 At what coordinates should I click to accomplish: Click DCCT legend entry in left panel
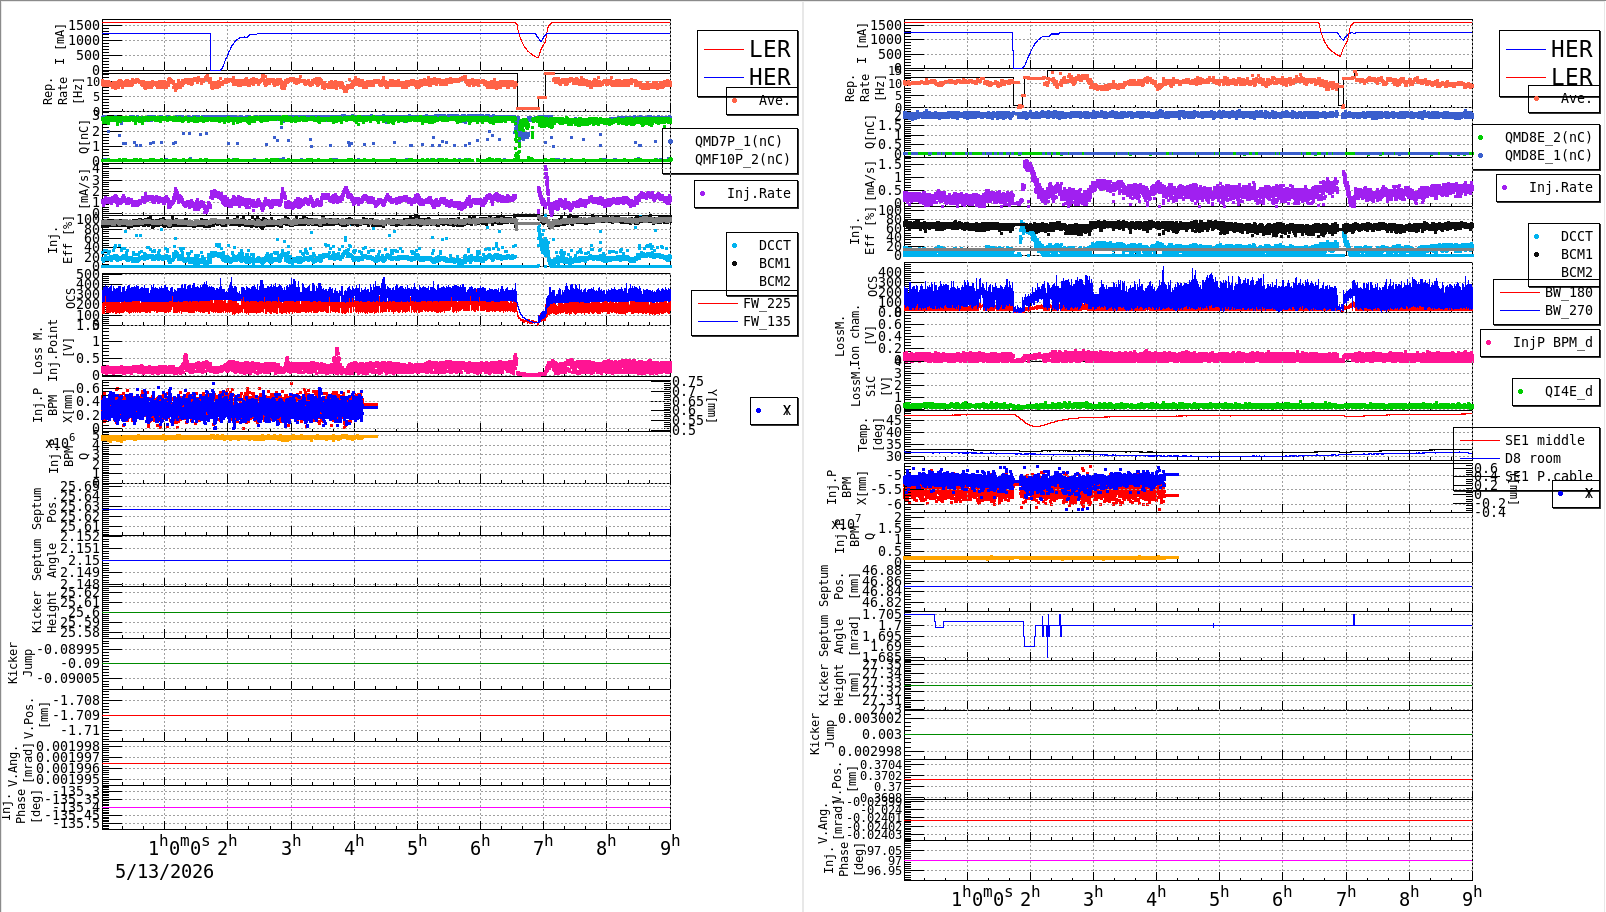coord(774,245)
